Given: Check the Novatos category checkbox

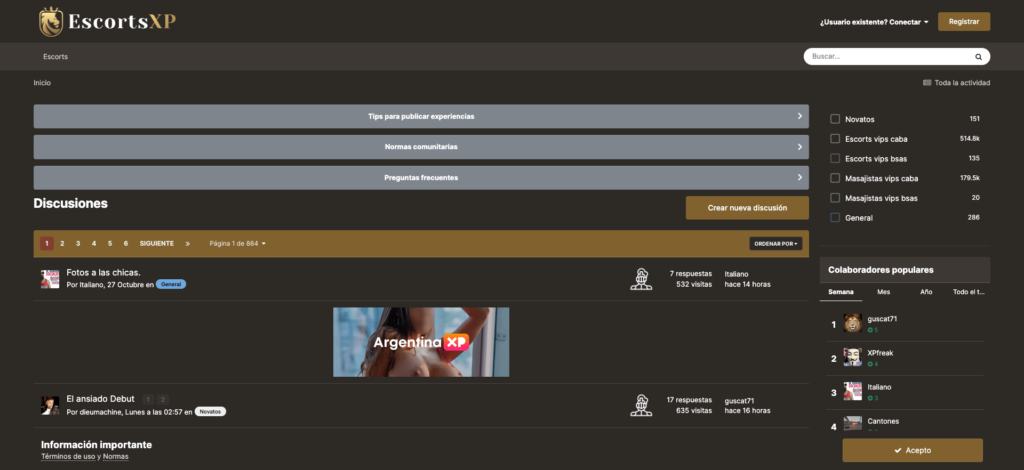Looking at the screenshot, I should (x=835, y=119).
